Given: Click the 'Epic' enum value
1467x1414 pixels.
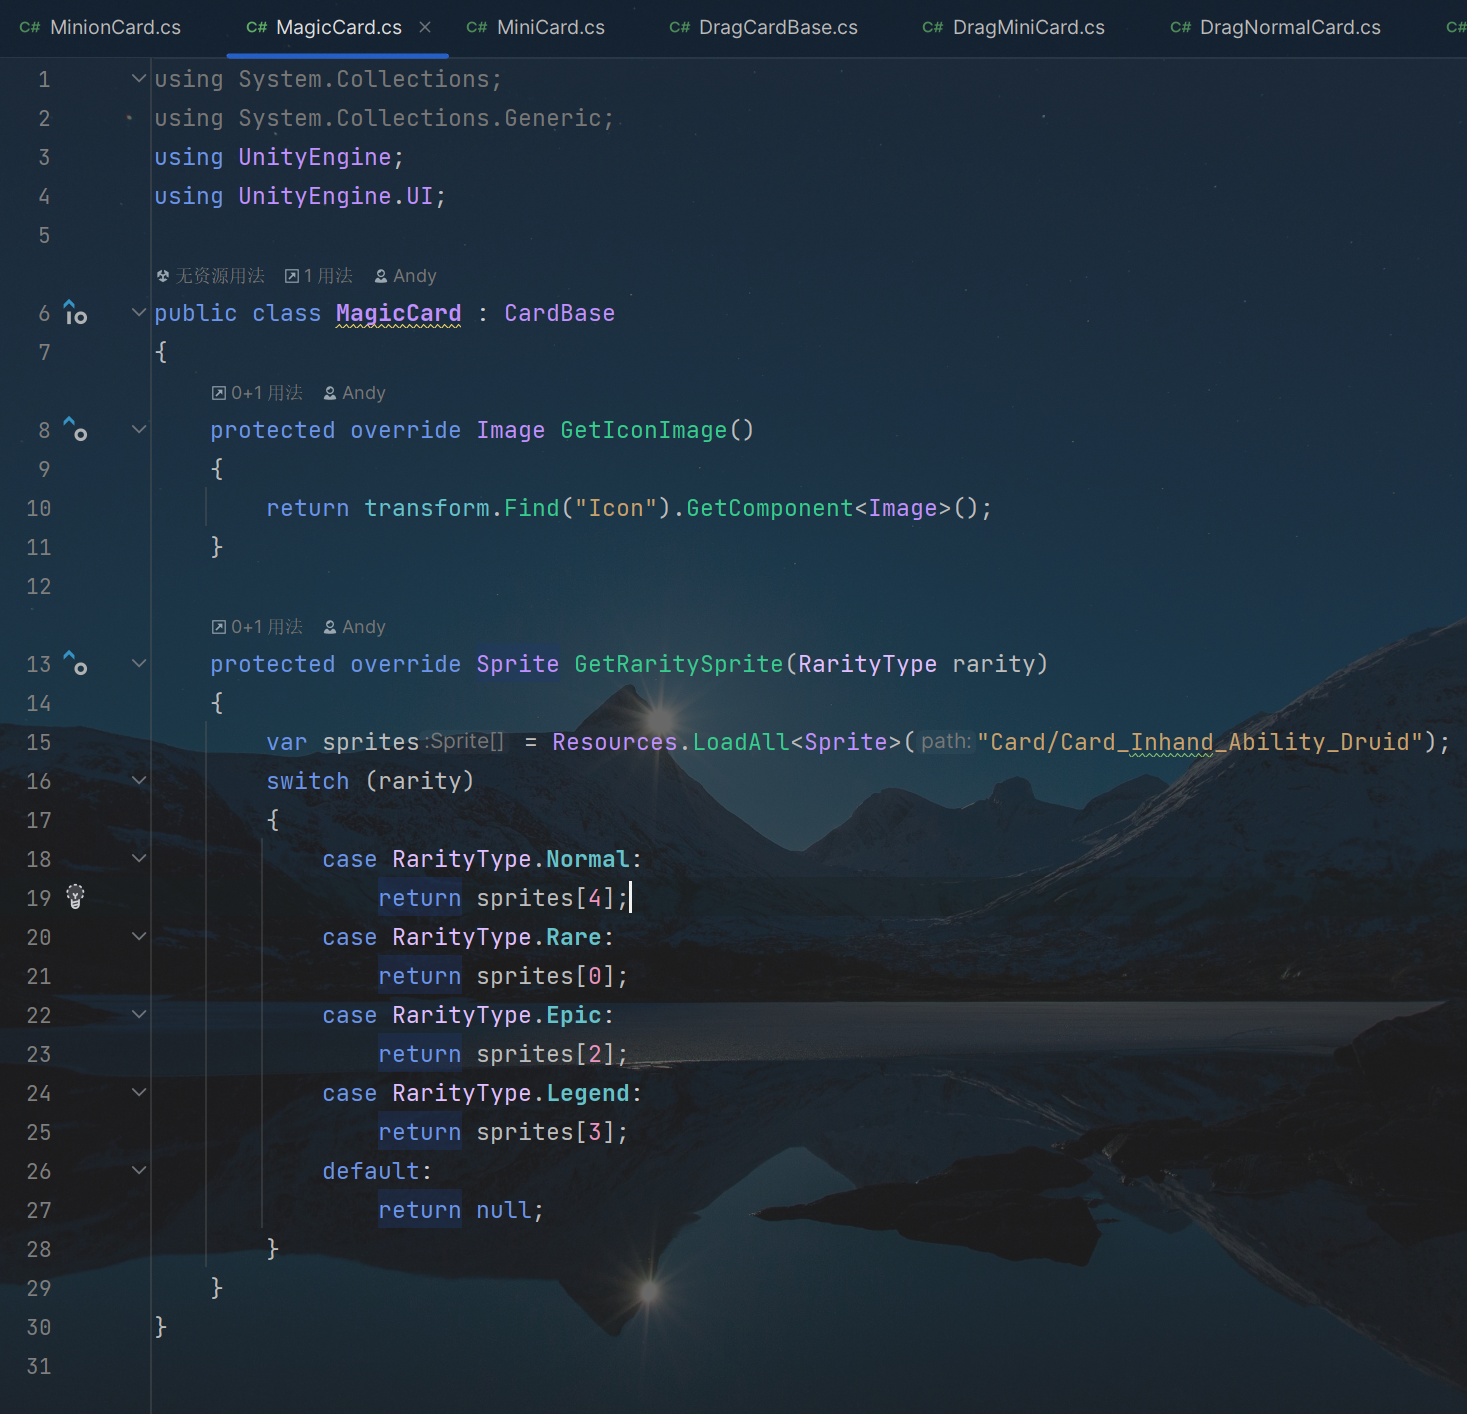Looking at the screenshot, I should (x=574, y=1015).
